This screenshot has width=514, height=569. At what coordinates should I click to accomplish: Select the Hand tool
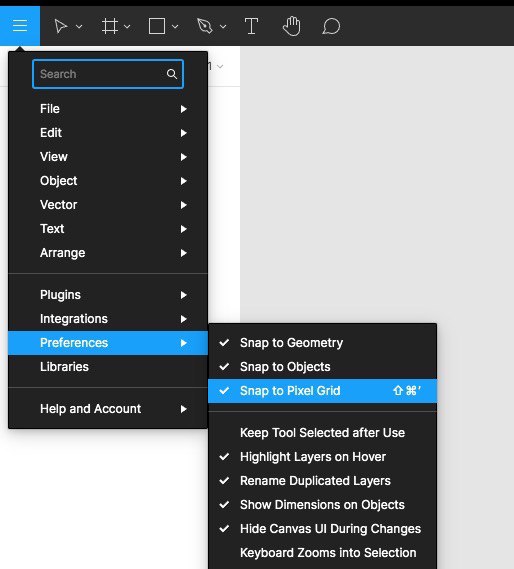click(292, 26)
